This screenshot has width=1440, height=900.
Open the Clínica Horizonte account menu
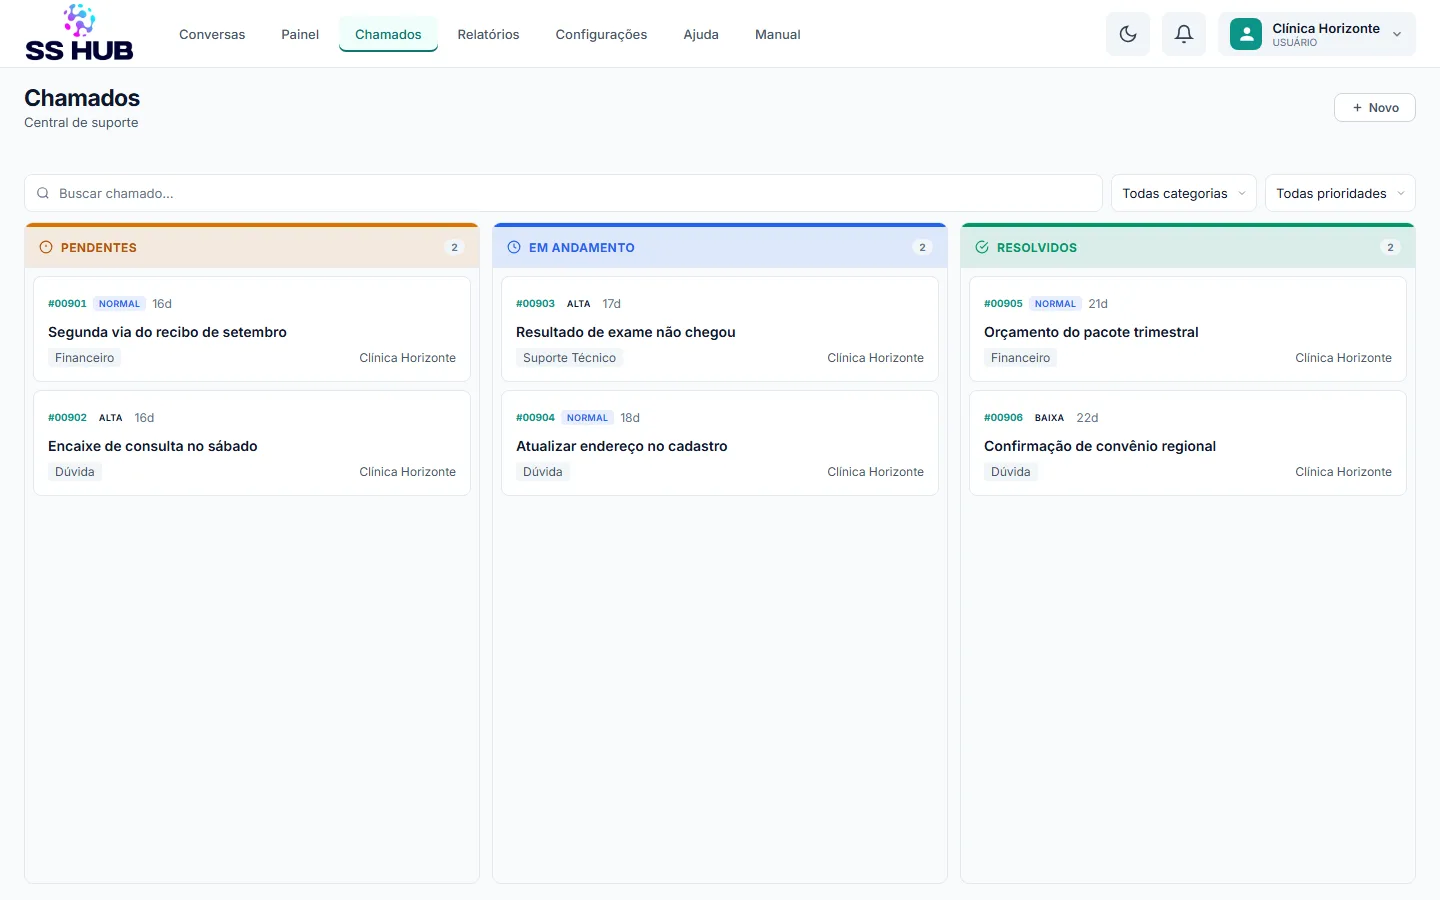(x=1317, y=34)
